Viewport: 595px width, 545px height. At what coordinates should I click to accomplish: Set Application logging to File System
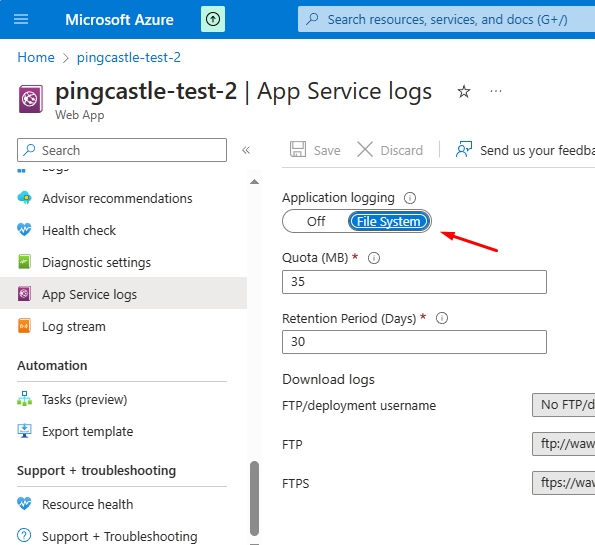[389, 221]
